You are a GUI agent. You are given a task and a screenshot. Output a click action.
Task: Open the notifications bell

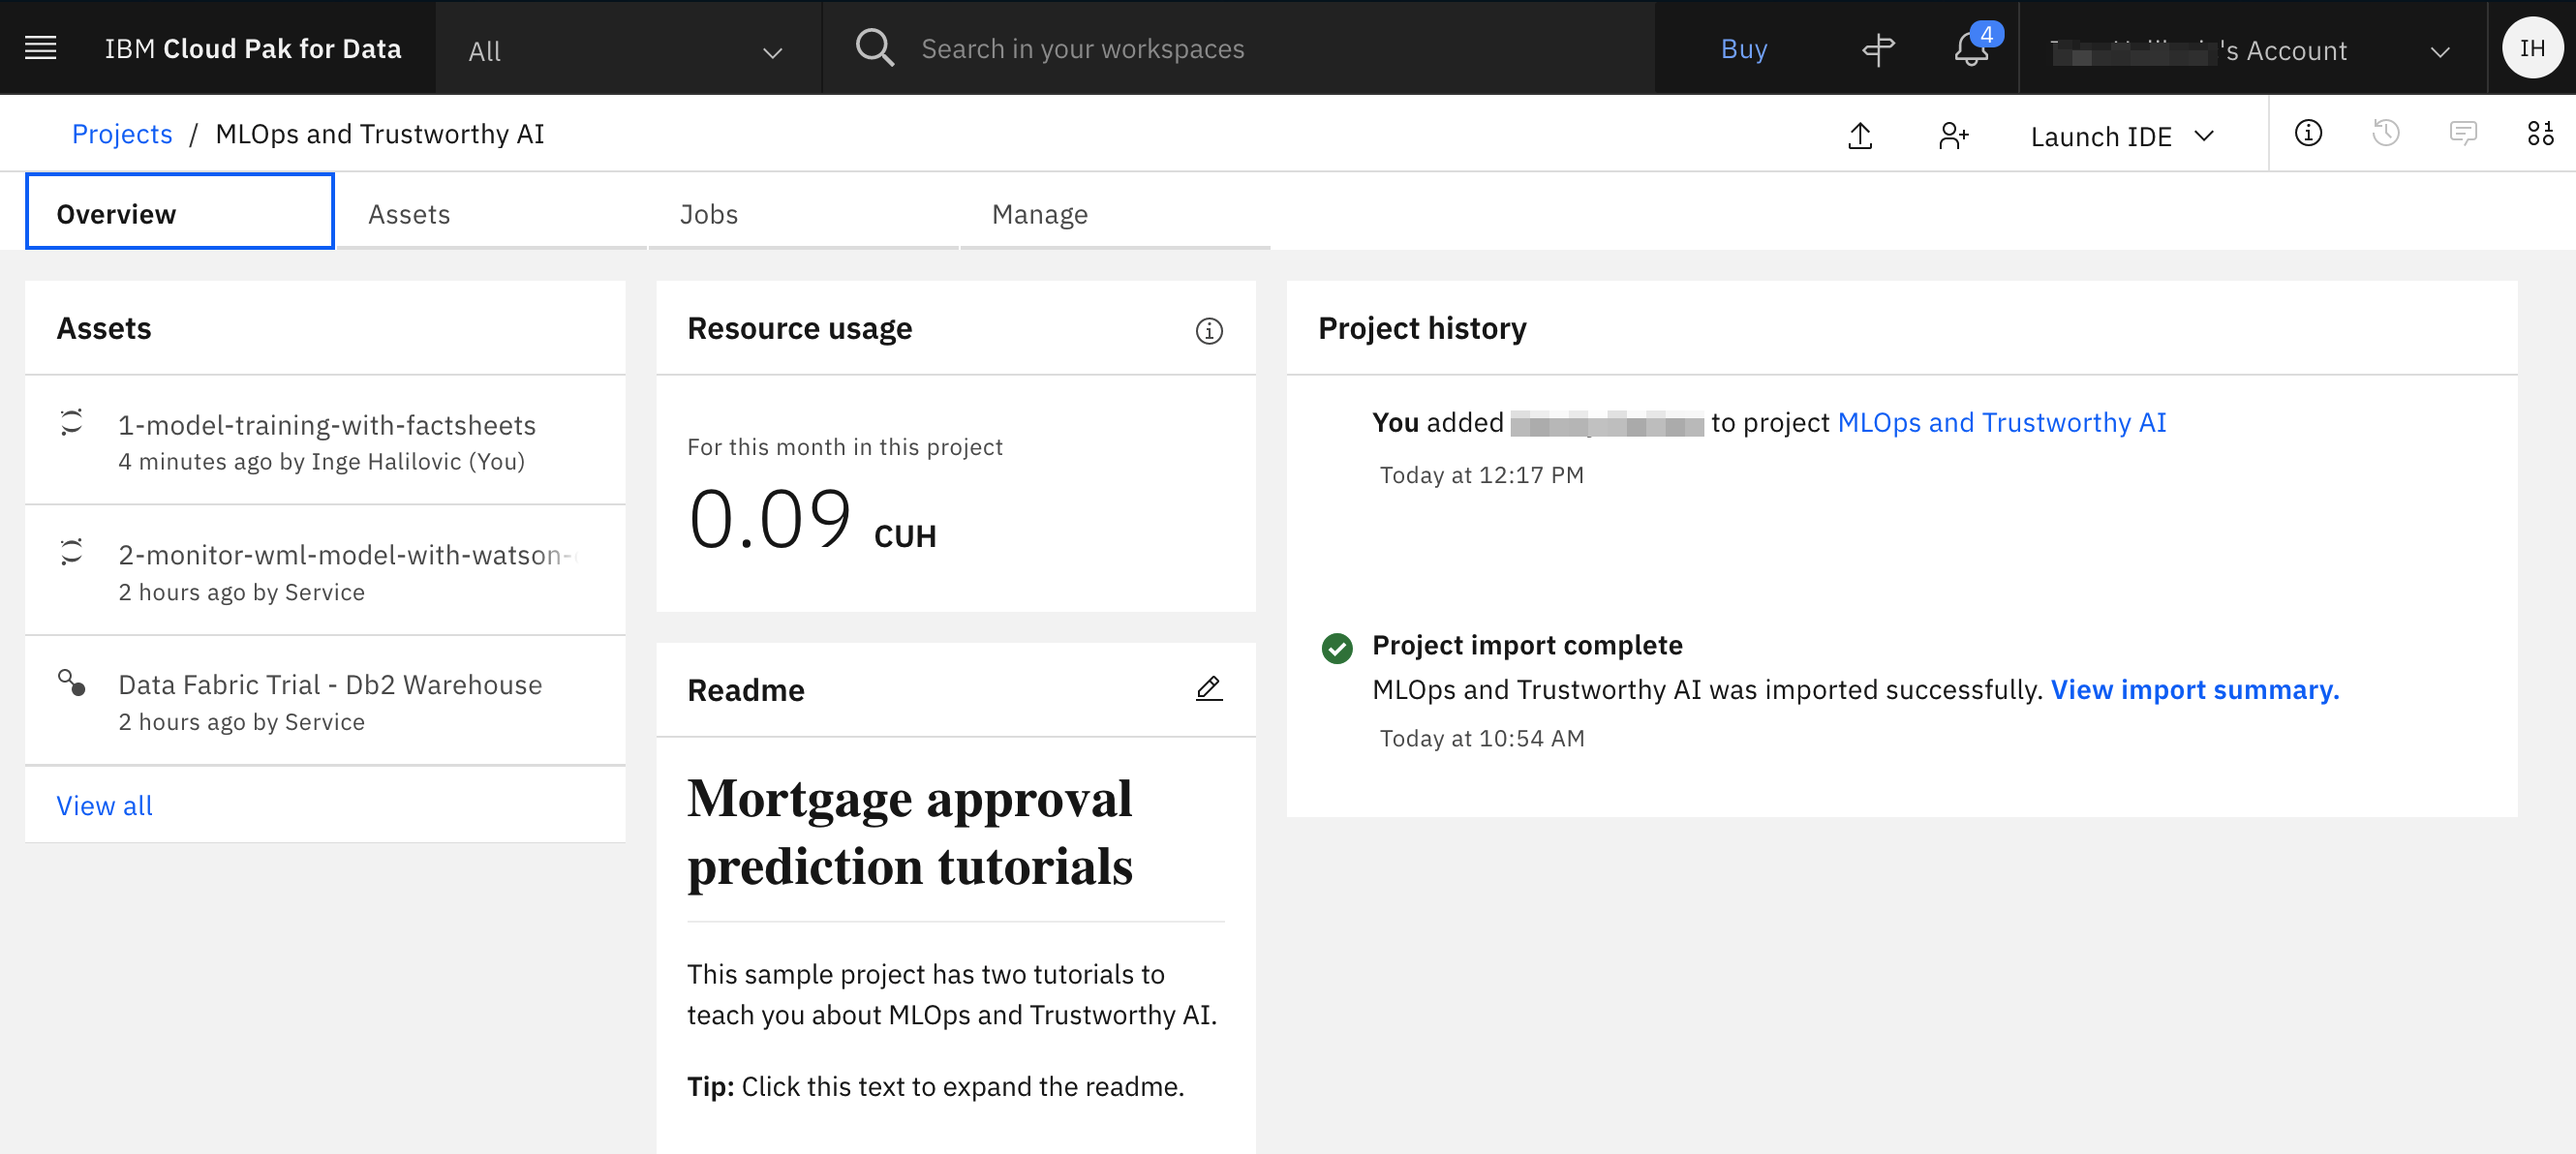point(1972,49)
